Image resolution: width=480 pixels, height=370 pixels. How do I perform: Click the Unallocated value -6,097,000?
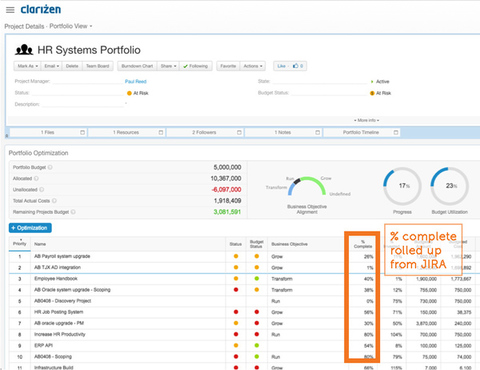tap(226, 190)
